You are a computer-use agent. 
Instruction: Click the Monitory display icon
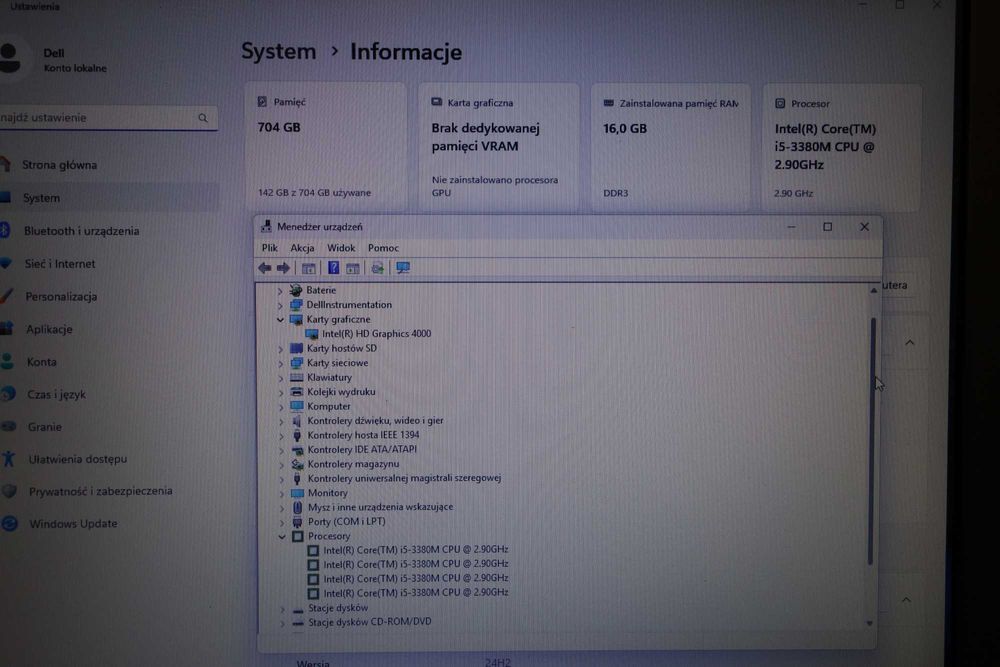coord(297,493)
